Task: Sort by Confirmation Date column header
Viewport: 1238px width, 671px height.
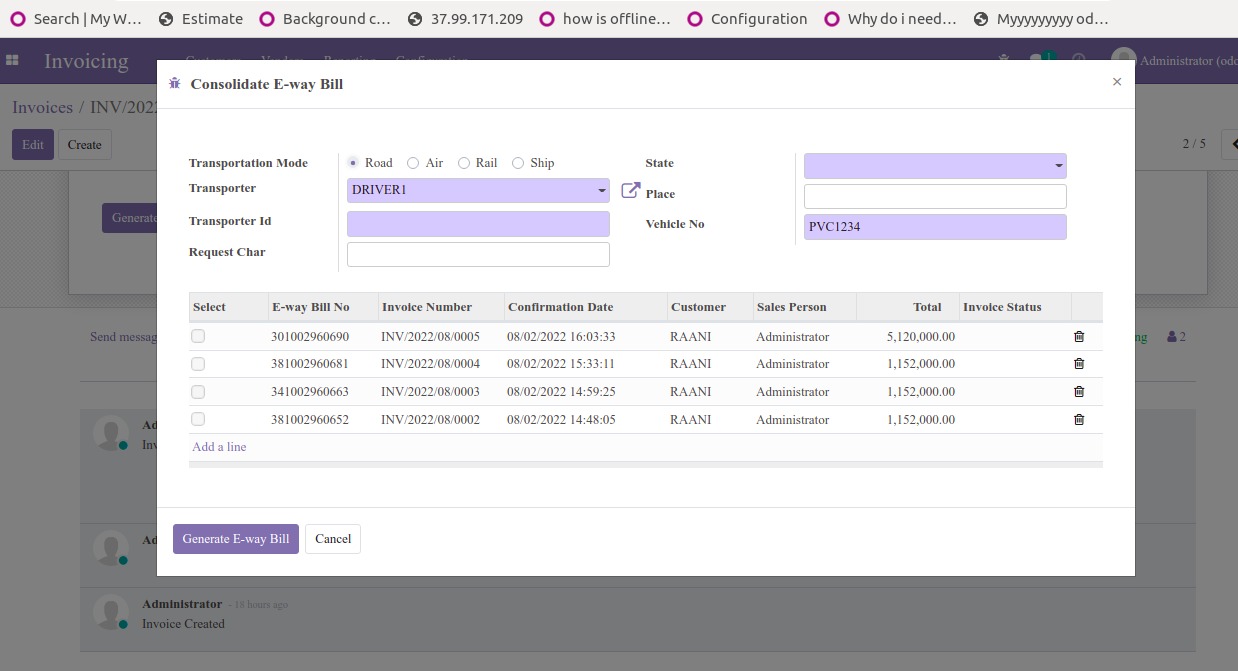Action: point(560,307)
